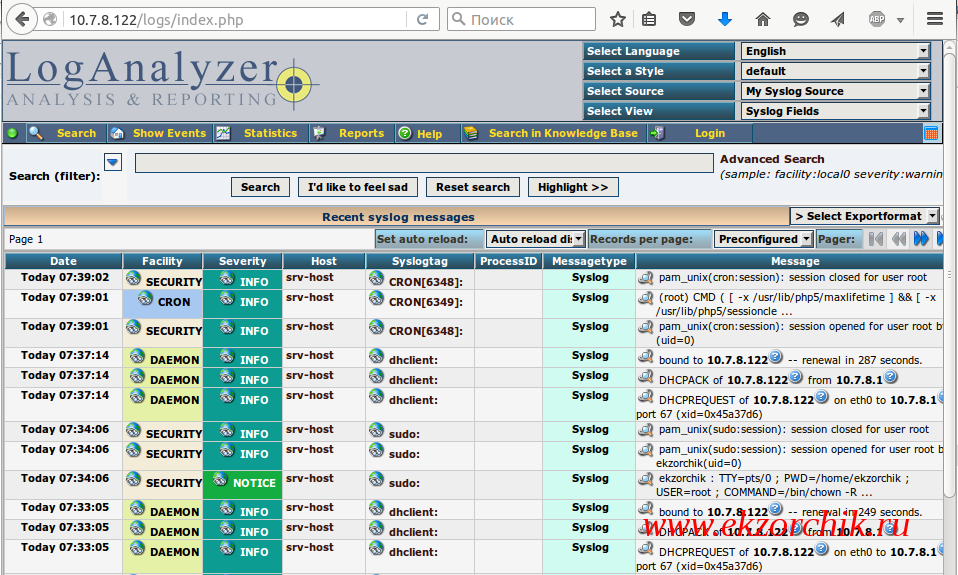Image resolution: width=958 pixels, height=575 pixels.
Task: Open the ABP icon dropdown arrow
Action: click(x=900, y=20)
